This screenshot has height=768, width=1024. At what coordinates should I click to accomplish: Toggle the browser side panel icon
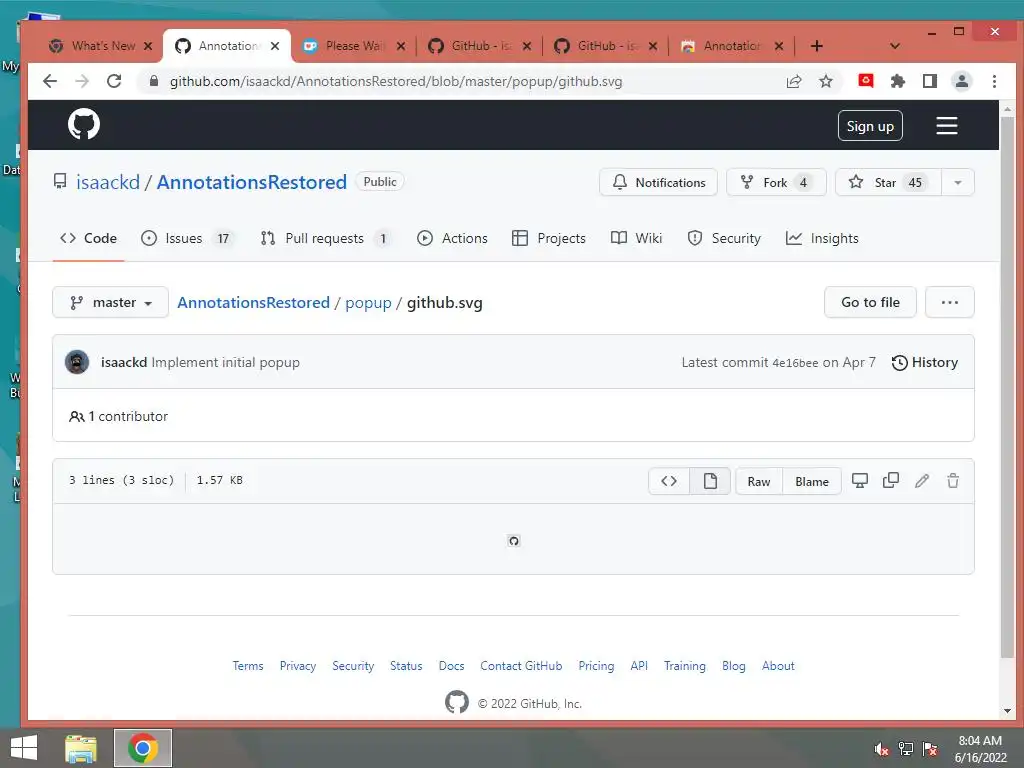click(x=929, y=81)
